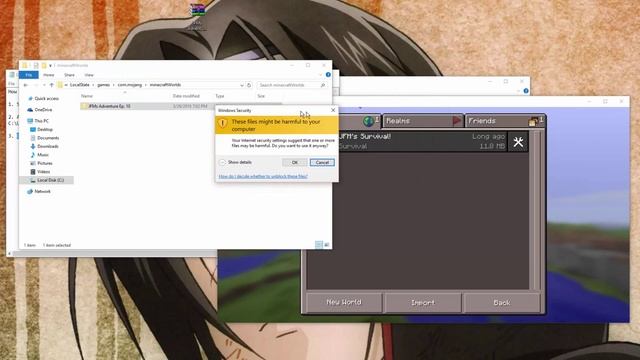640x360 pixels.
Task: Open recent locations dropdown arrow
Action: [x=44, y=85]
